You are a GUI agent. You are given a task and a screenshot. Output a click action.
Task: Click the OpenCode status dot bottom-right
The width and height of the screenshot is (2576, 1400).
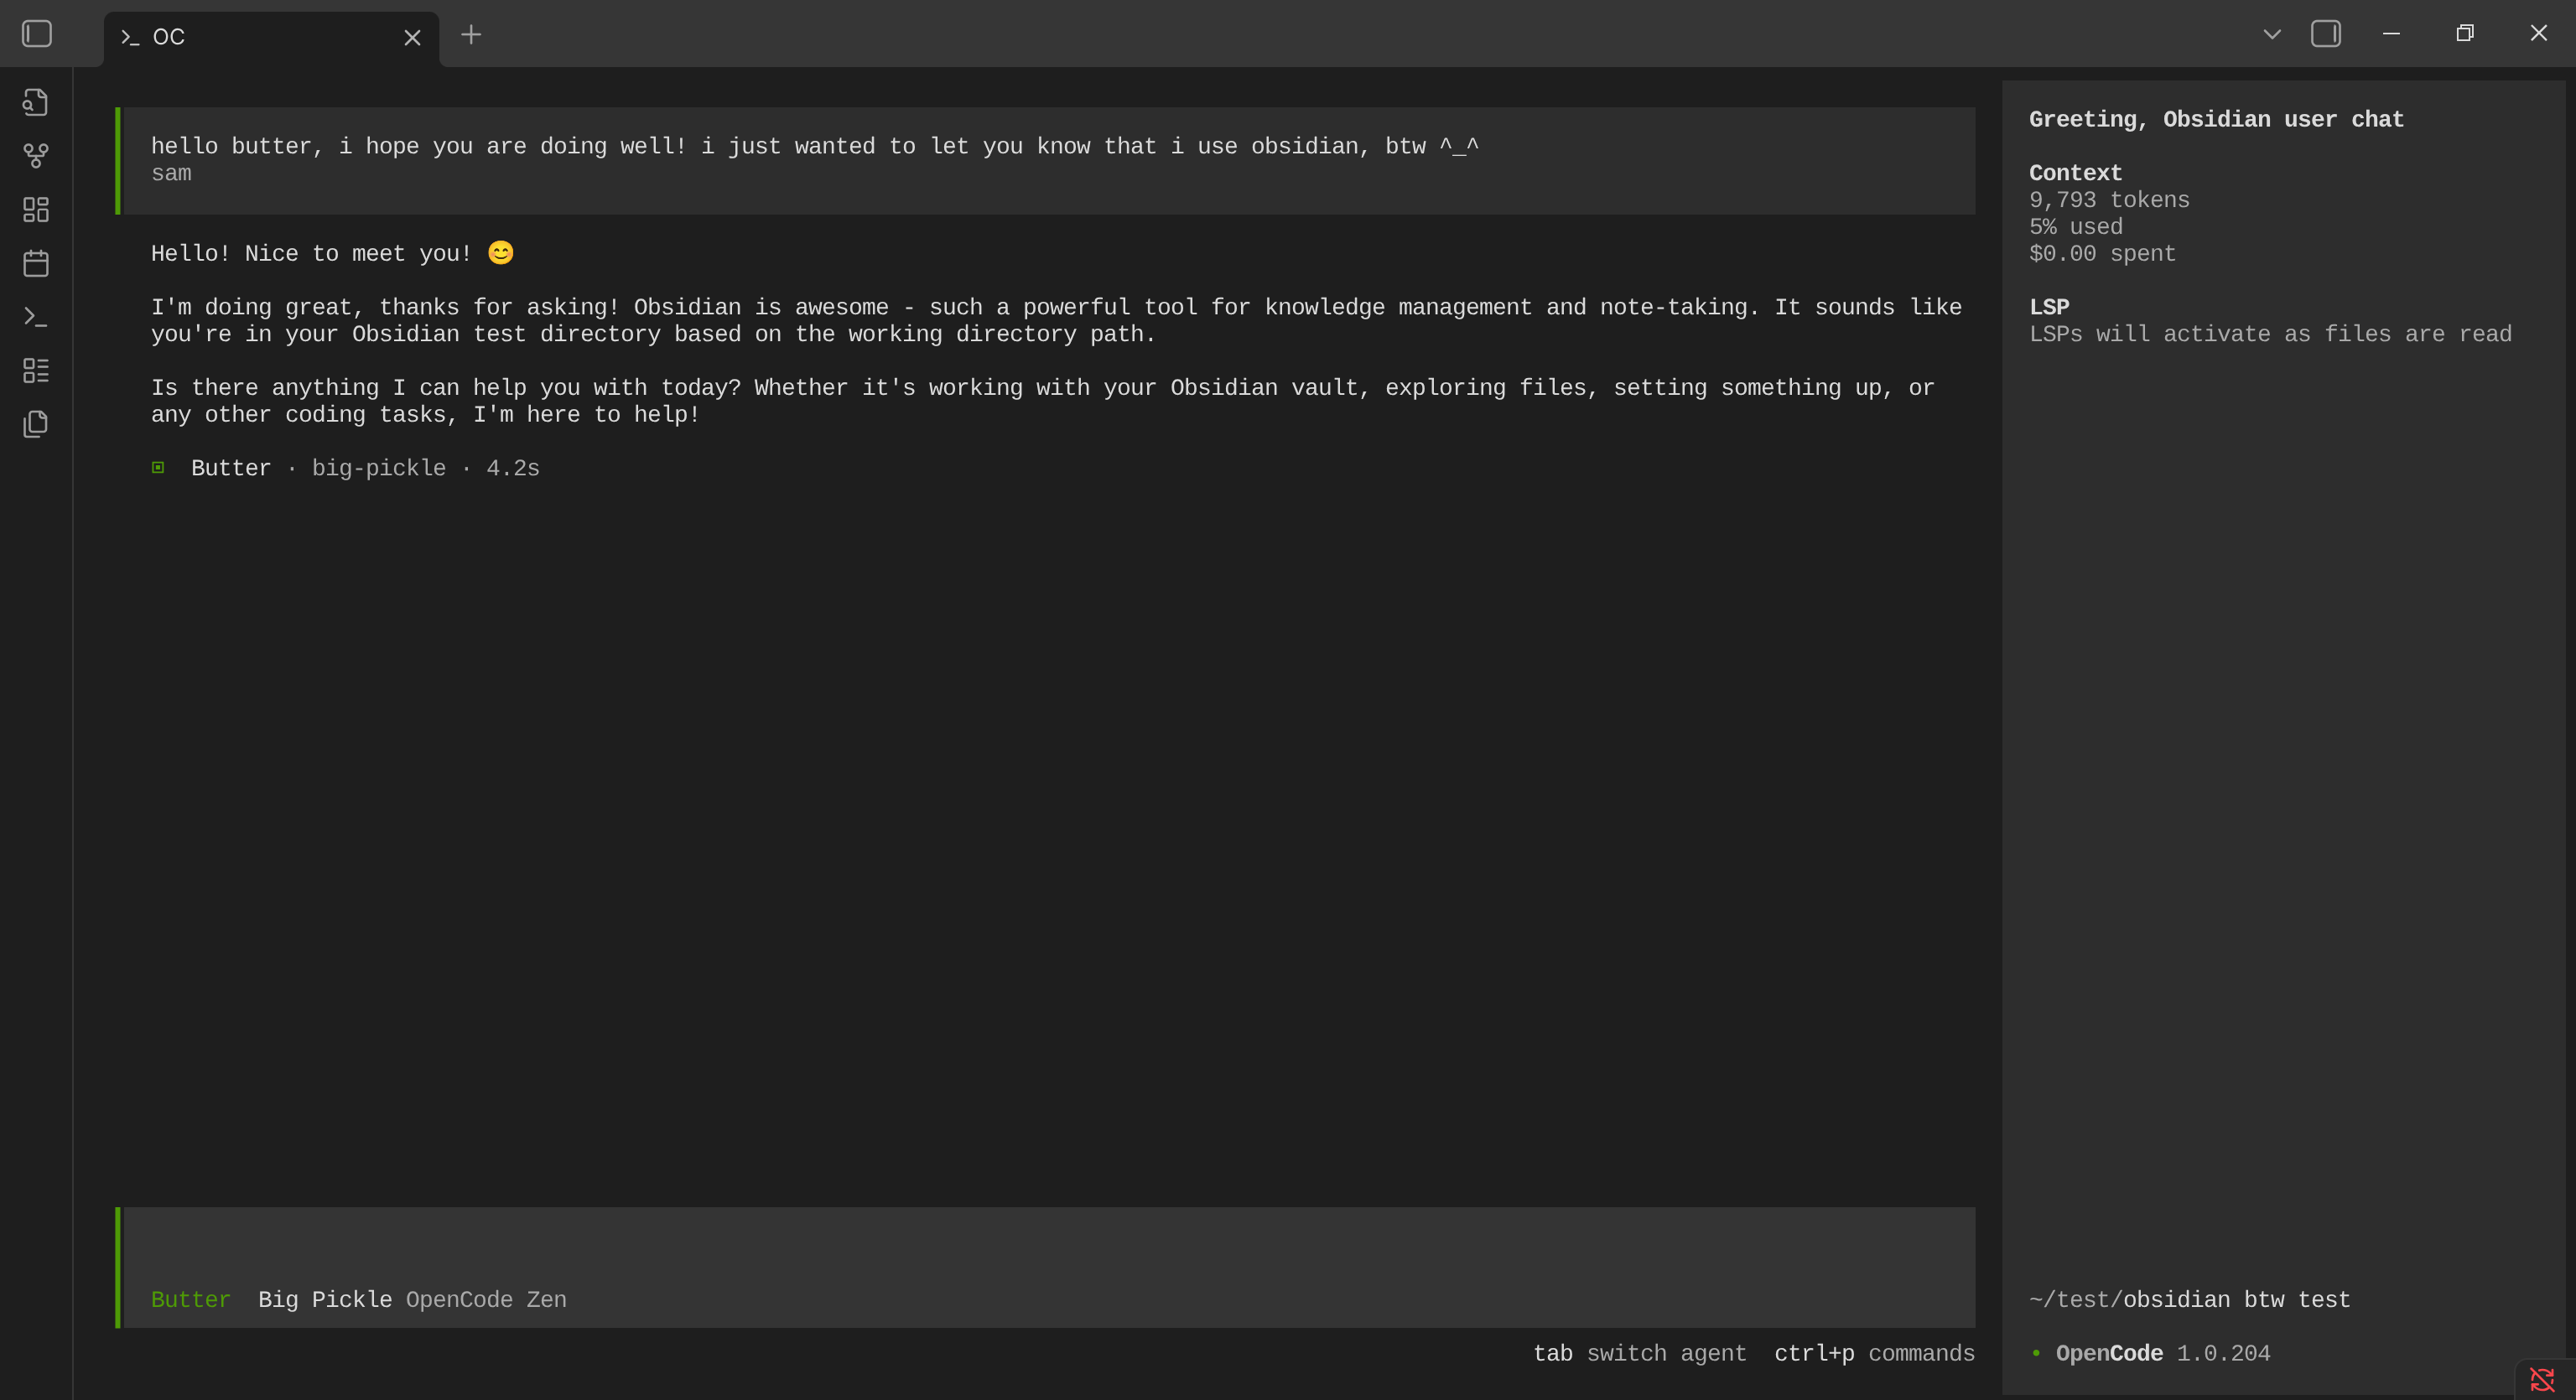(2036, 1353)
